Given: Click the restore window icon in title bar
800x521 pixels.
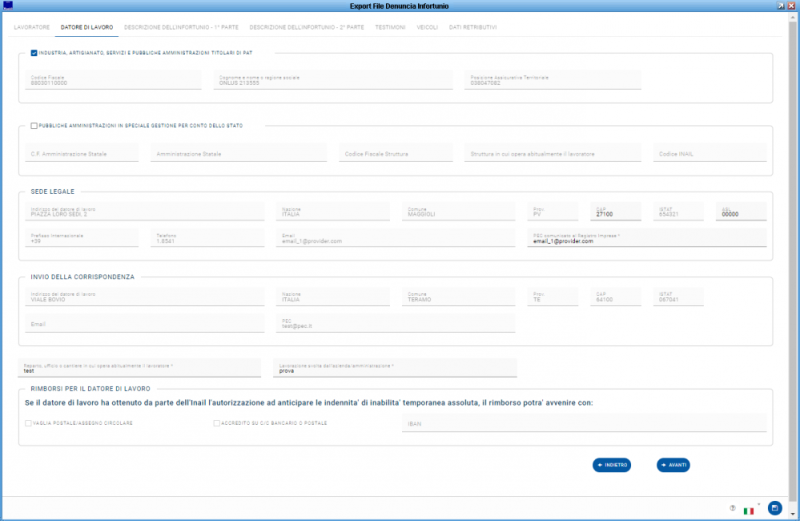Looking at the screenshot, I should click(781, 6).
